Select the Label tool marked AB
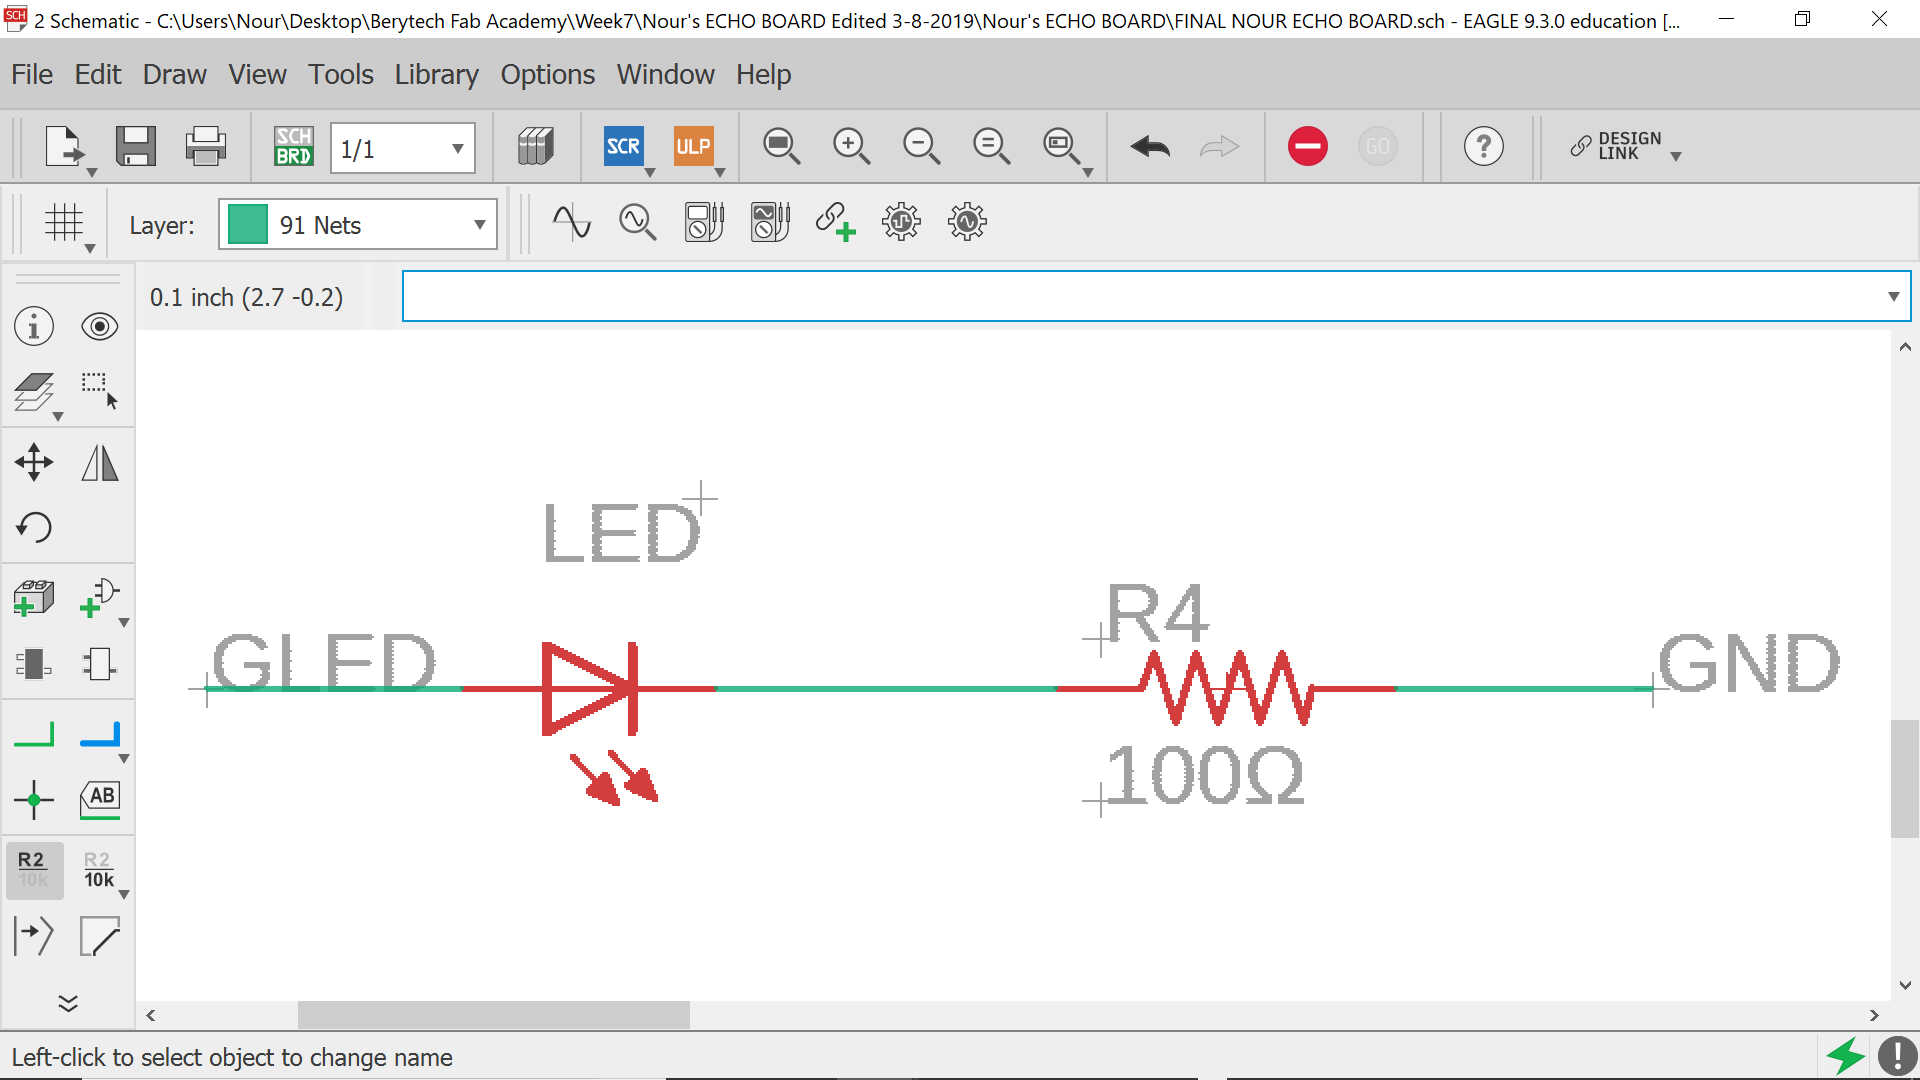The image size is (1920, 1080). (x=99, y=800)
